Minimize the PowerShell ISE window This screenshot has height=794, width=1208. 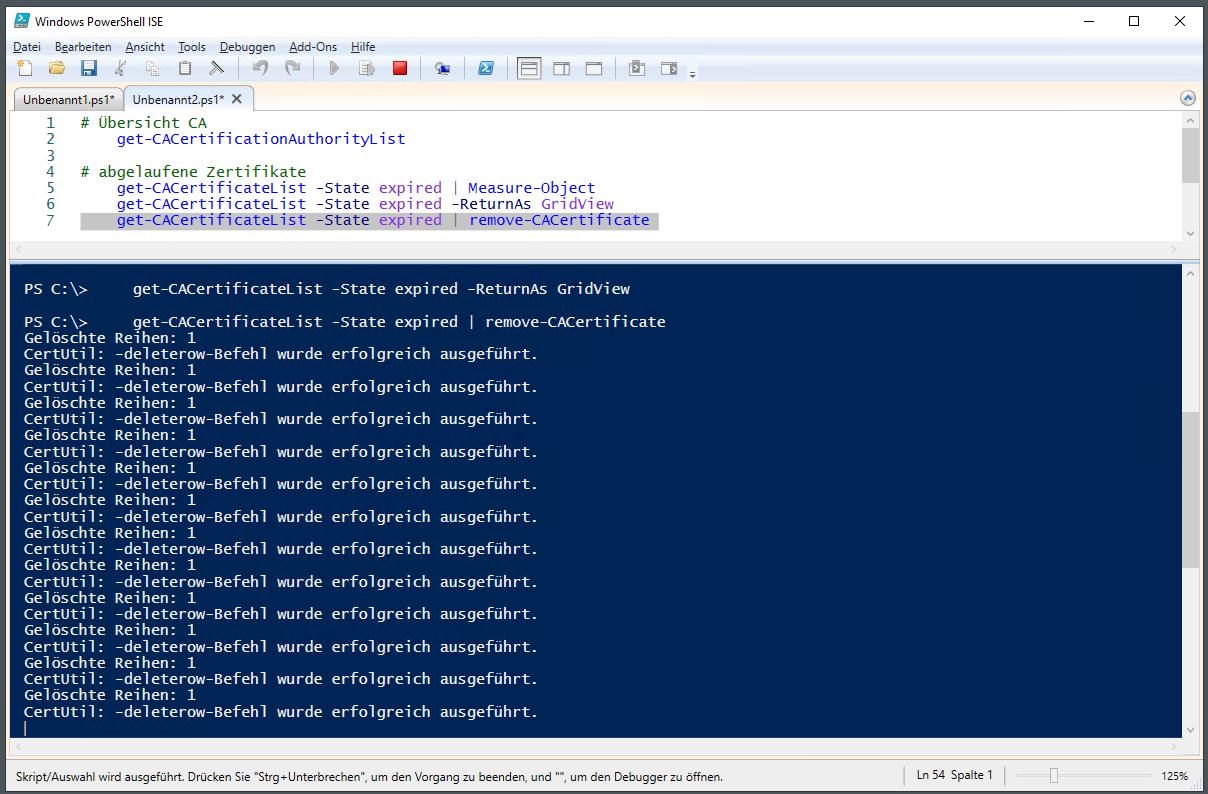coord(1088,21)
